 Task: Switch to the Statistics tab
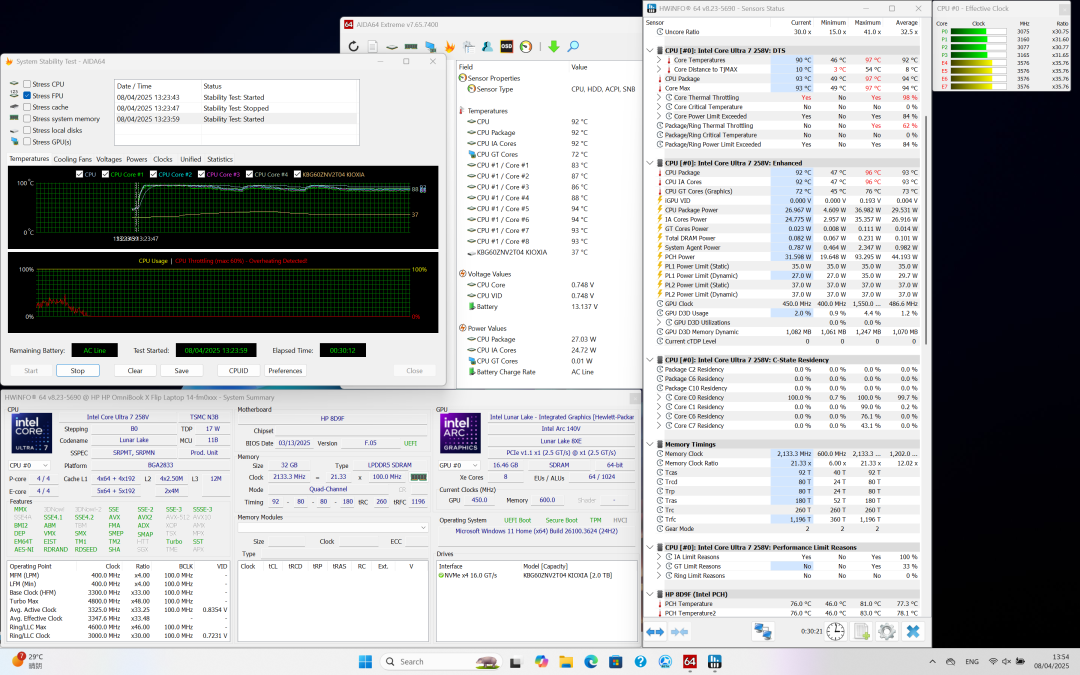click(220, 159)
